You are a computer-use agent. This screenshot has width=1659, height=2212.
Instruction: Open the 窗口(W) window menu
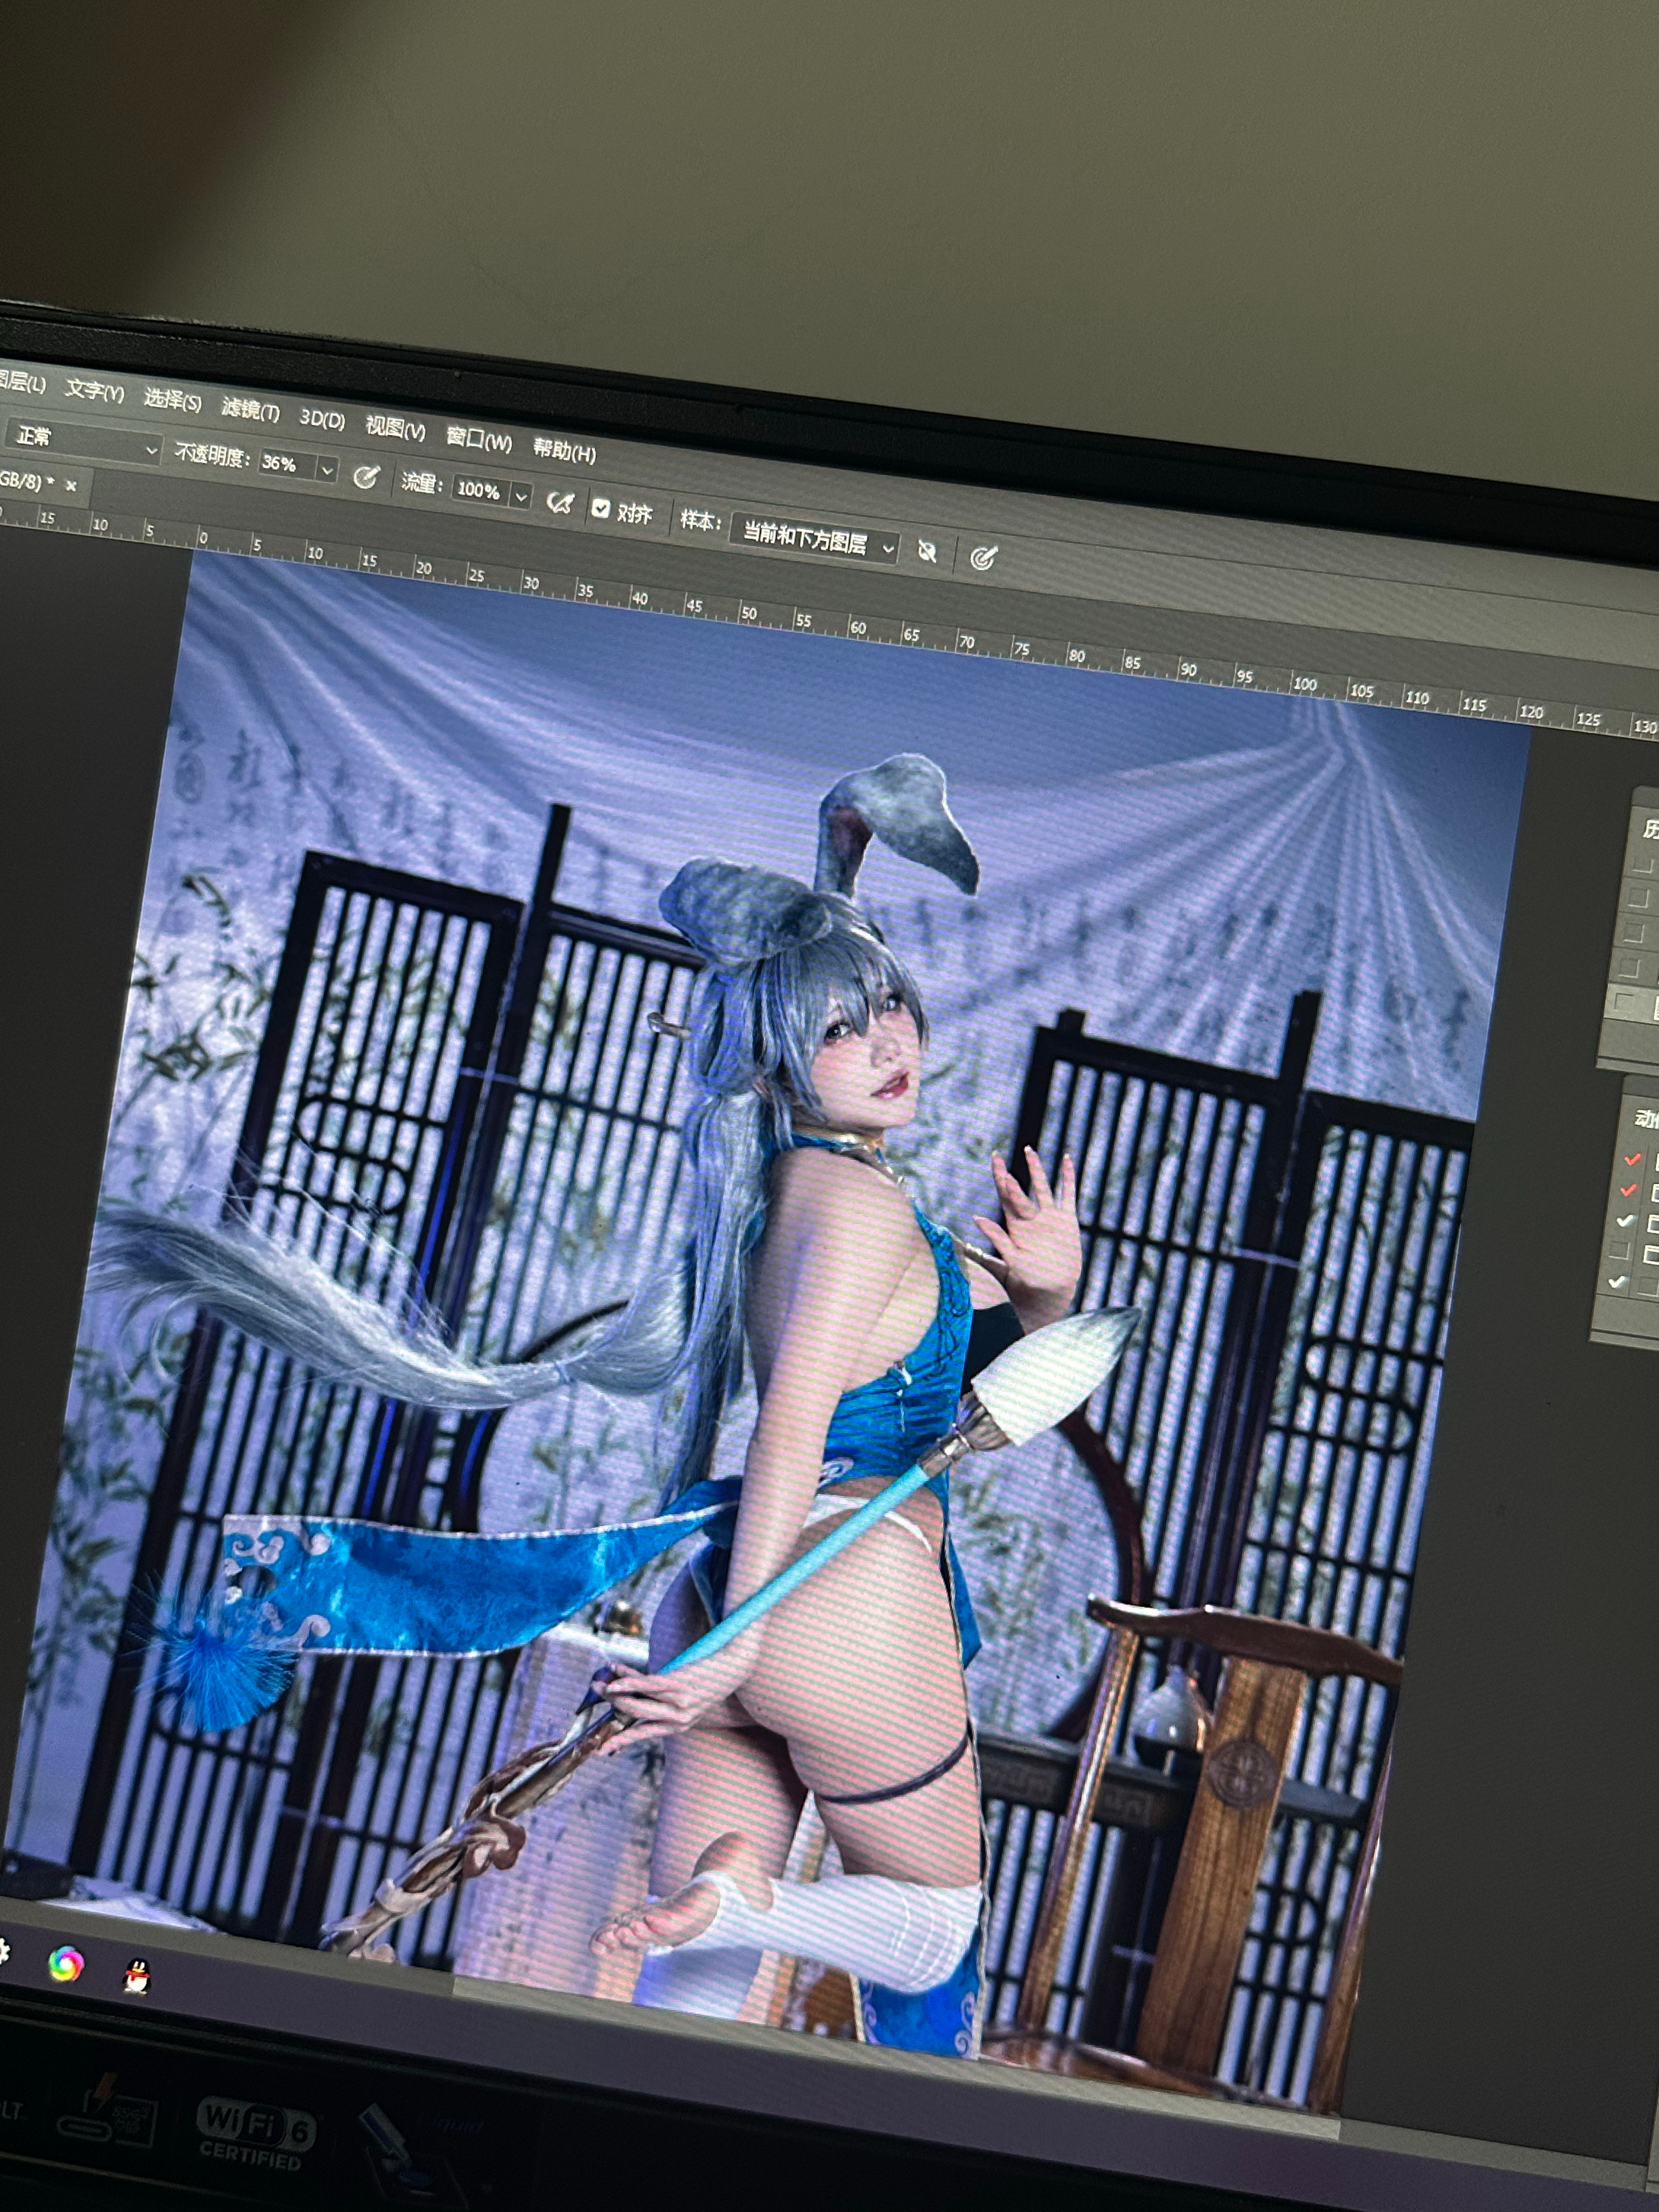(x=479, y=439)
